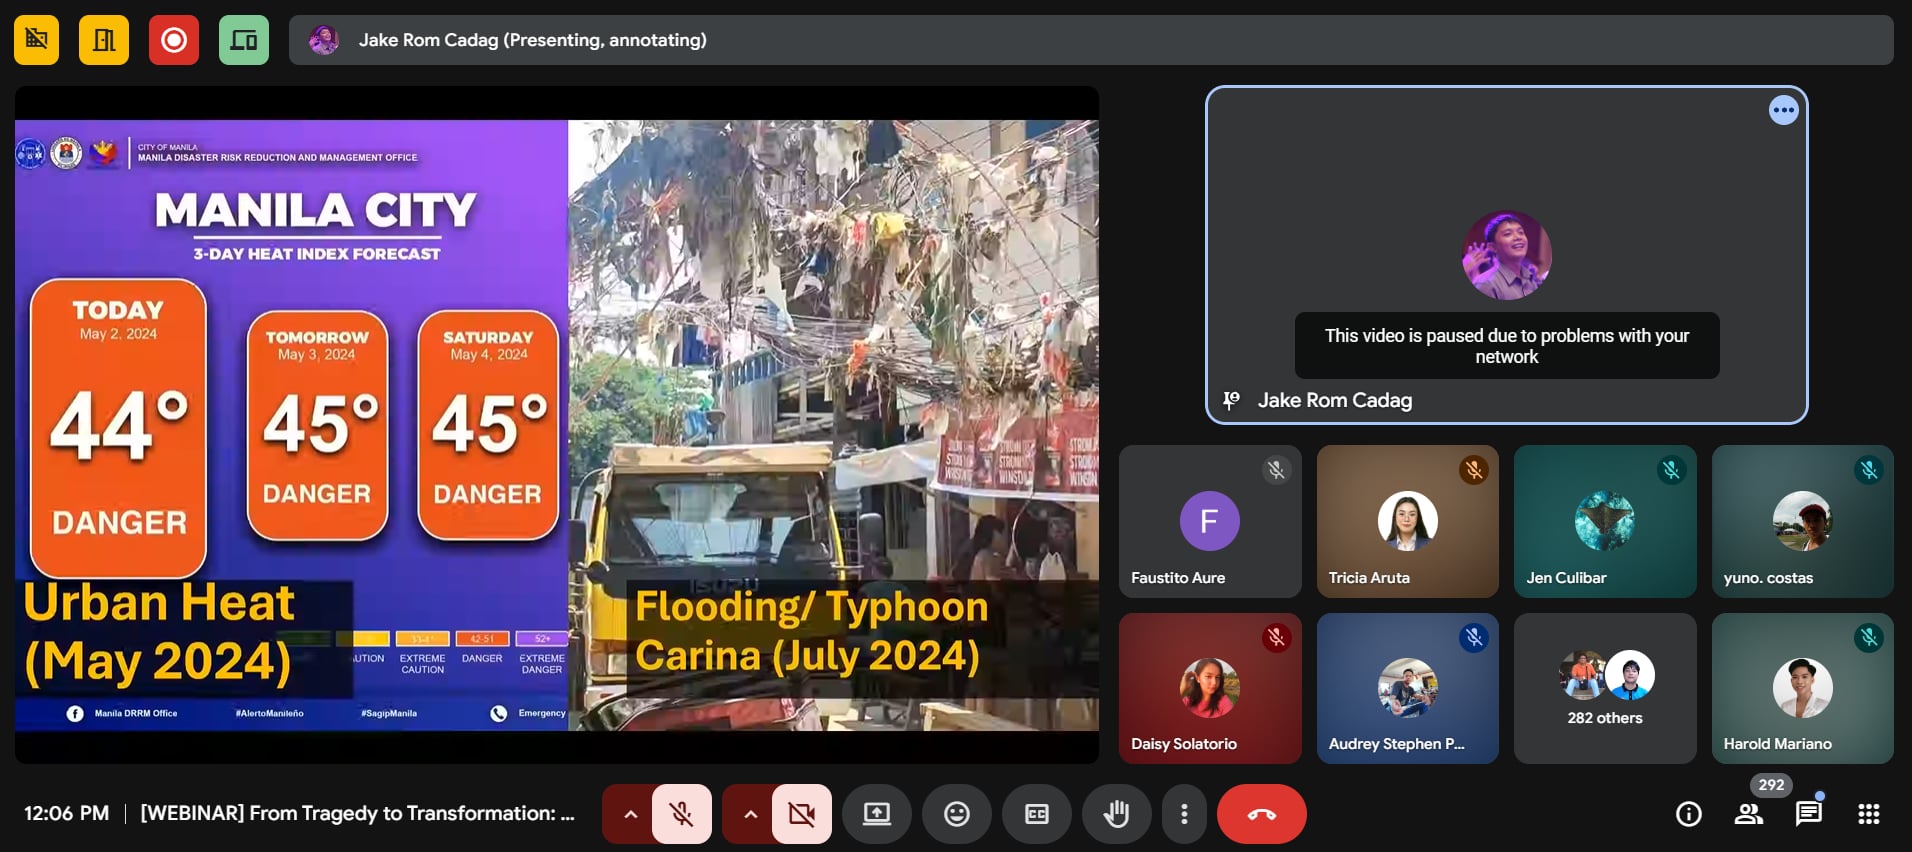Leave the call with red hang-up button

[1261, 814]
